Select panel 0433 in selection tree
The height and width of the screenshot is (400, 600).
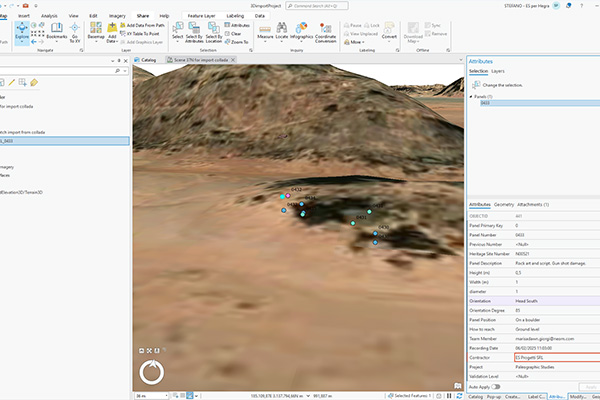pyautogui.click(x=486, y=103)
